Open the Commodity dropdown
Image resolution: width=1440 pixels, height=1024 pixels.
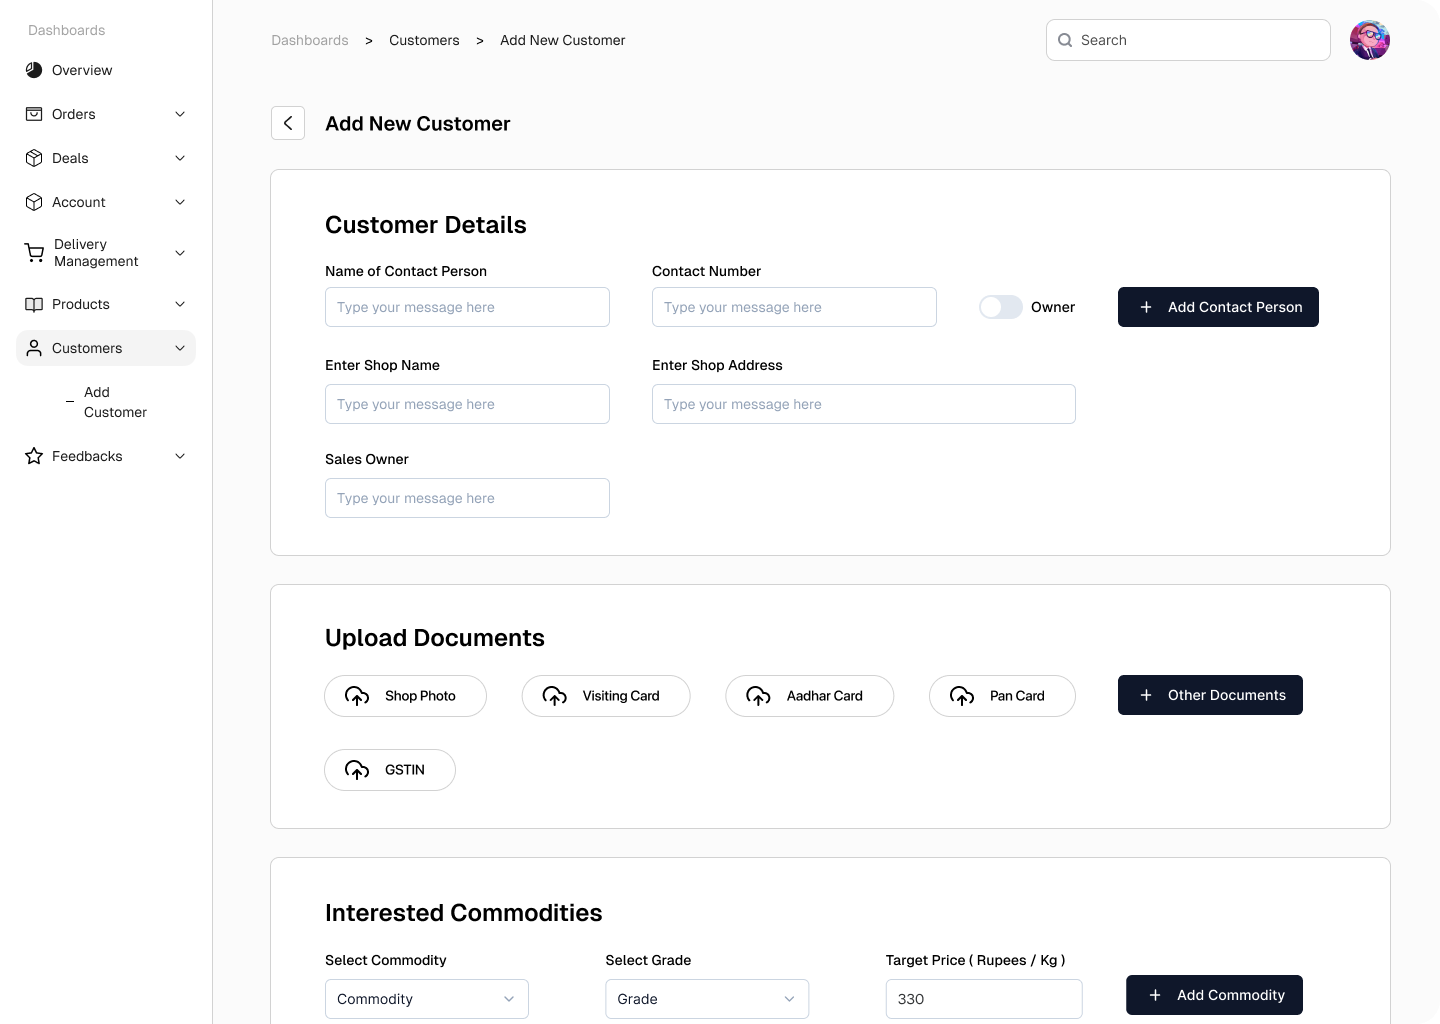[x=426, y=999]
